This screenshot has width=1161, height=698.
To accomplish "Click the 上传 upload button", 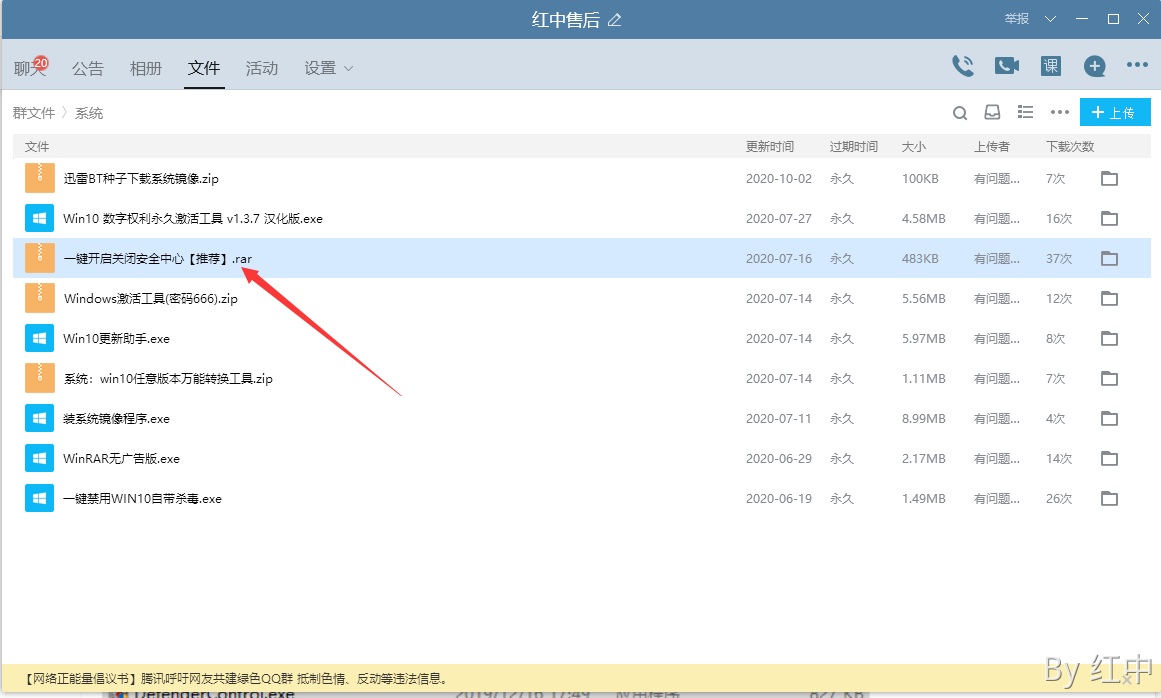I will coord(1114,112).
